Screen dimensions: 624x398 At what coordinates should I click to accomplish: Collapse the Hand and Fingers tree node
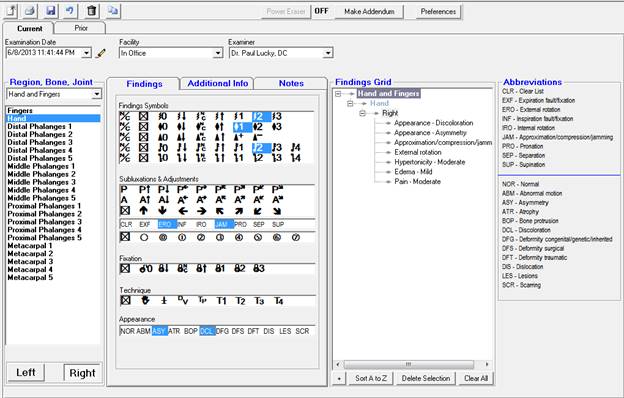(x=338, y=94)
